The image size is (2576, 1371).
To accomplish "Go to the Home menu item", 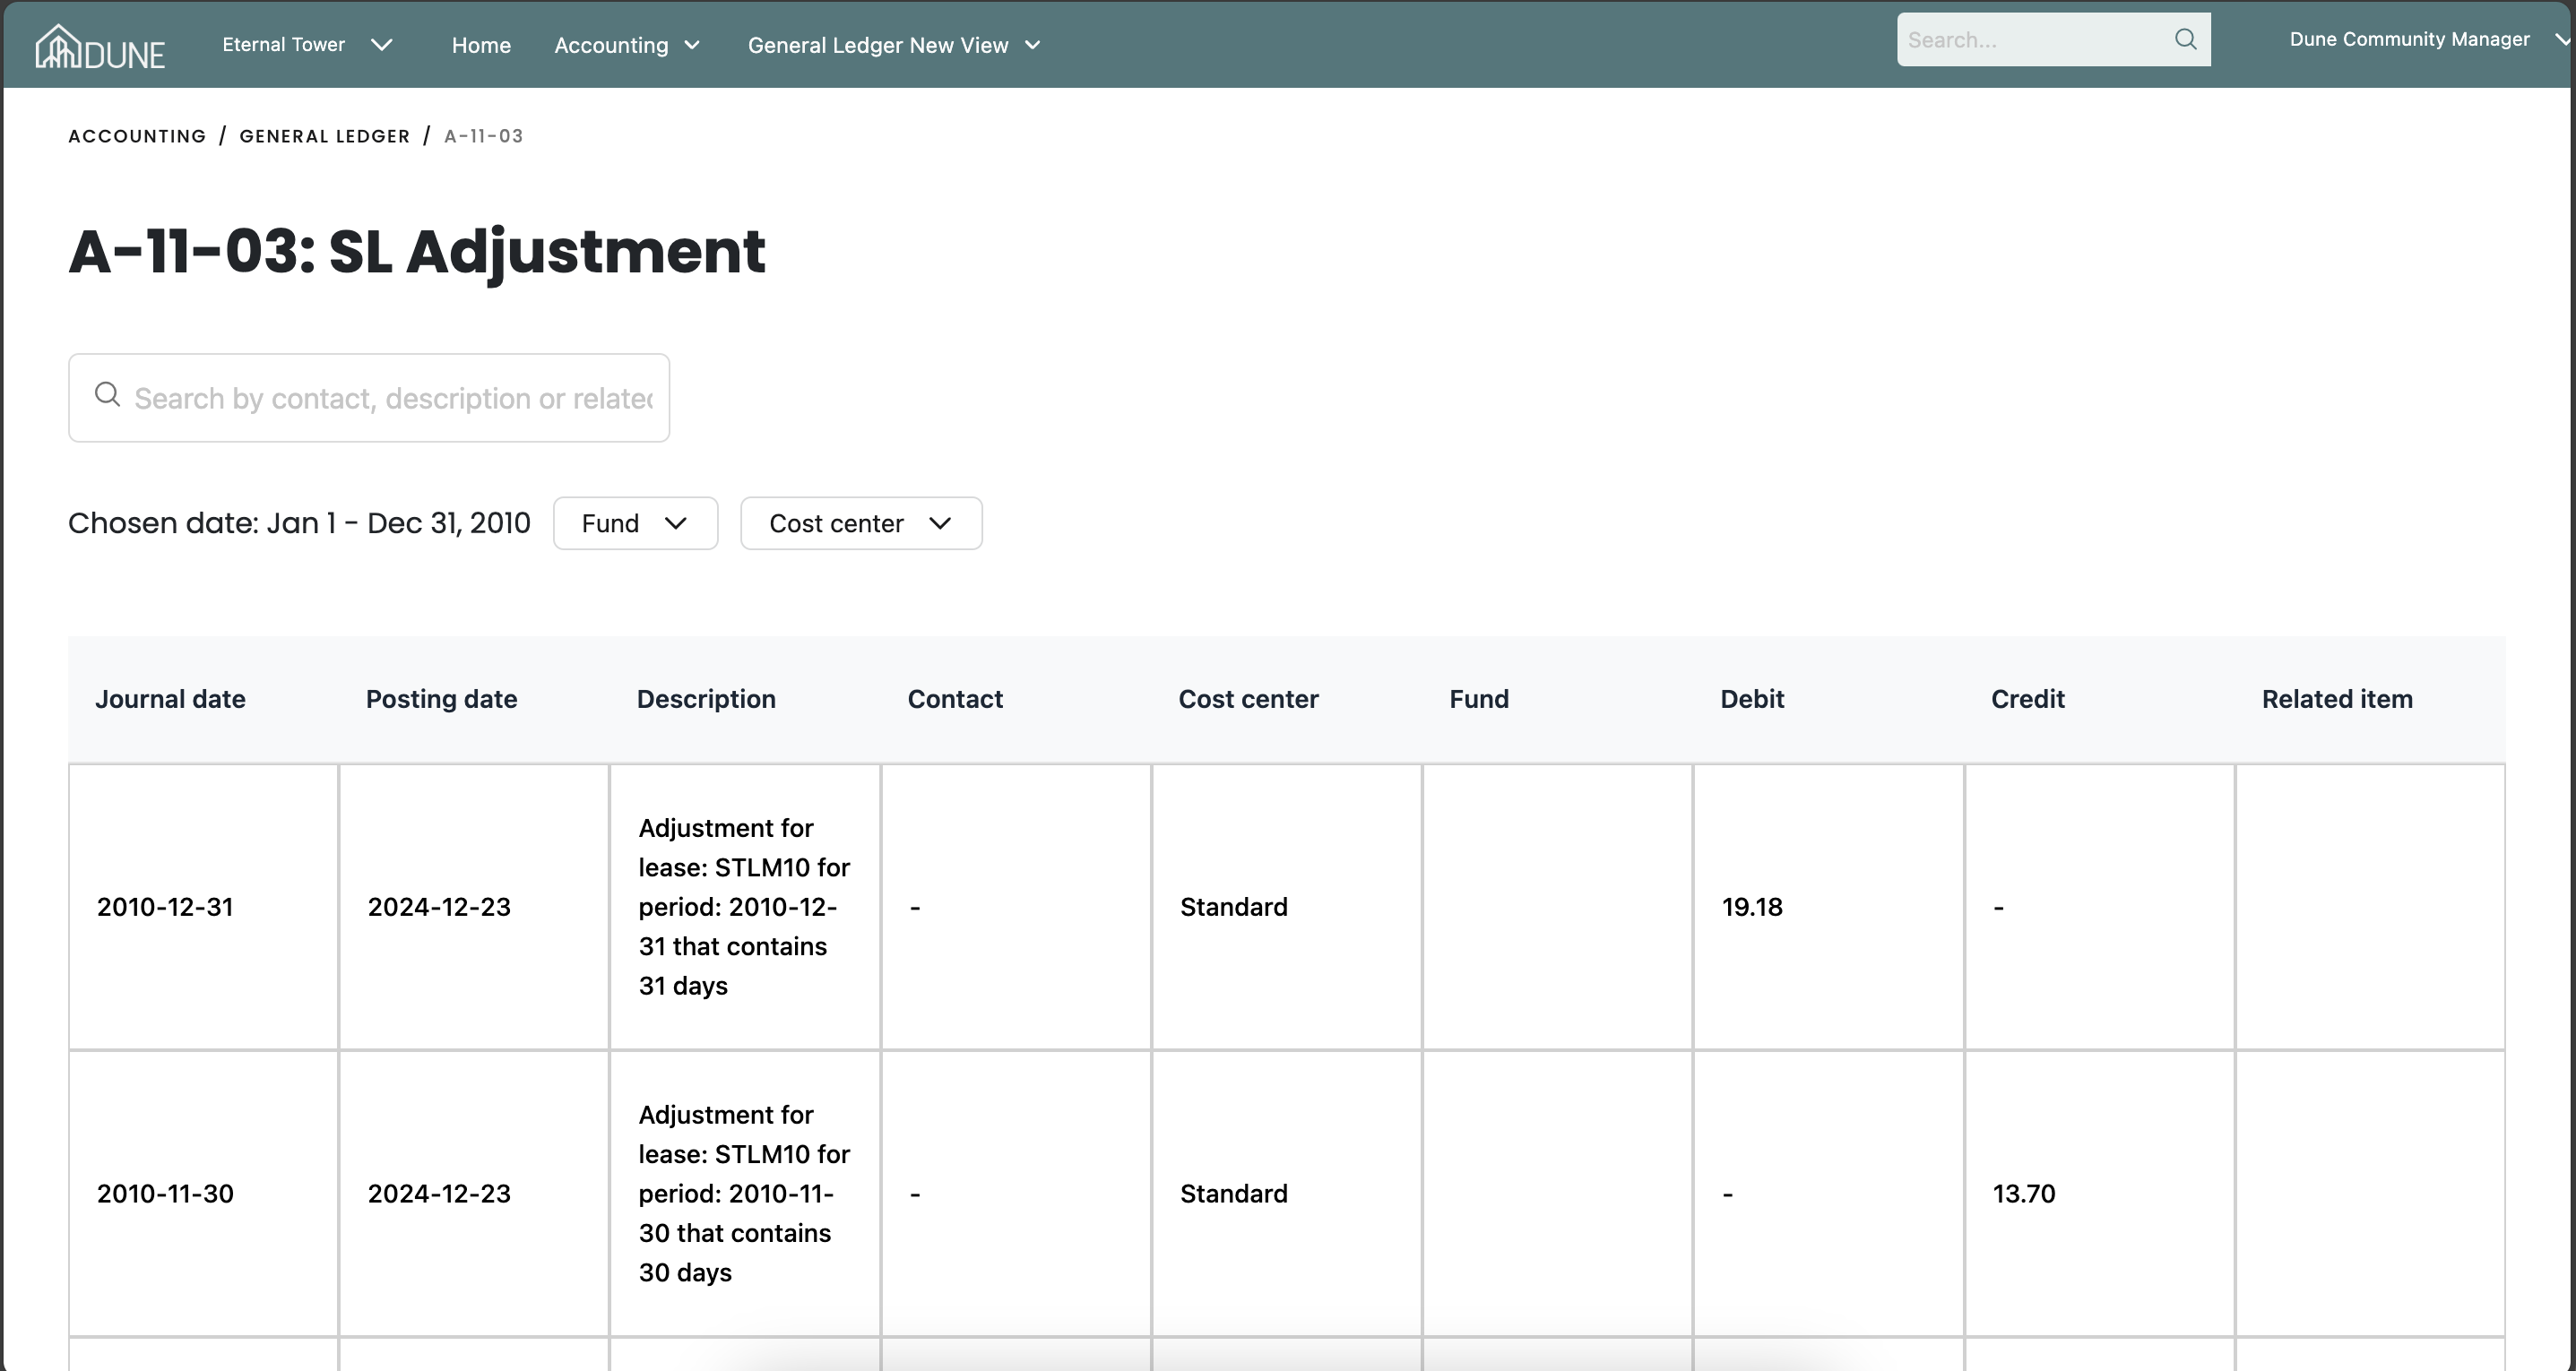I will [x=481, y=45].
